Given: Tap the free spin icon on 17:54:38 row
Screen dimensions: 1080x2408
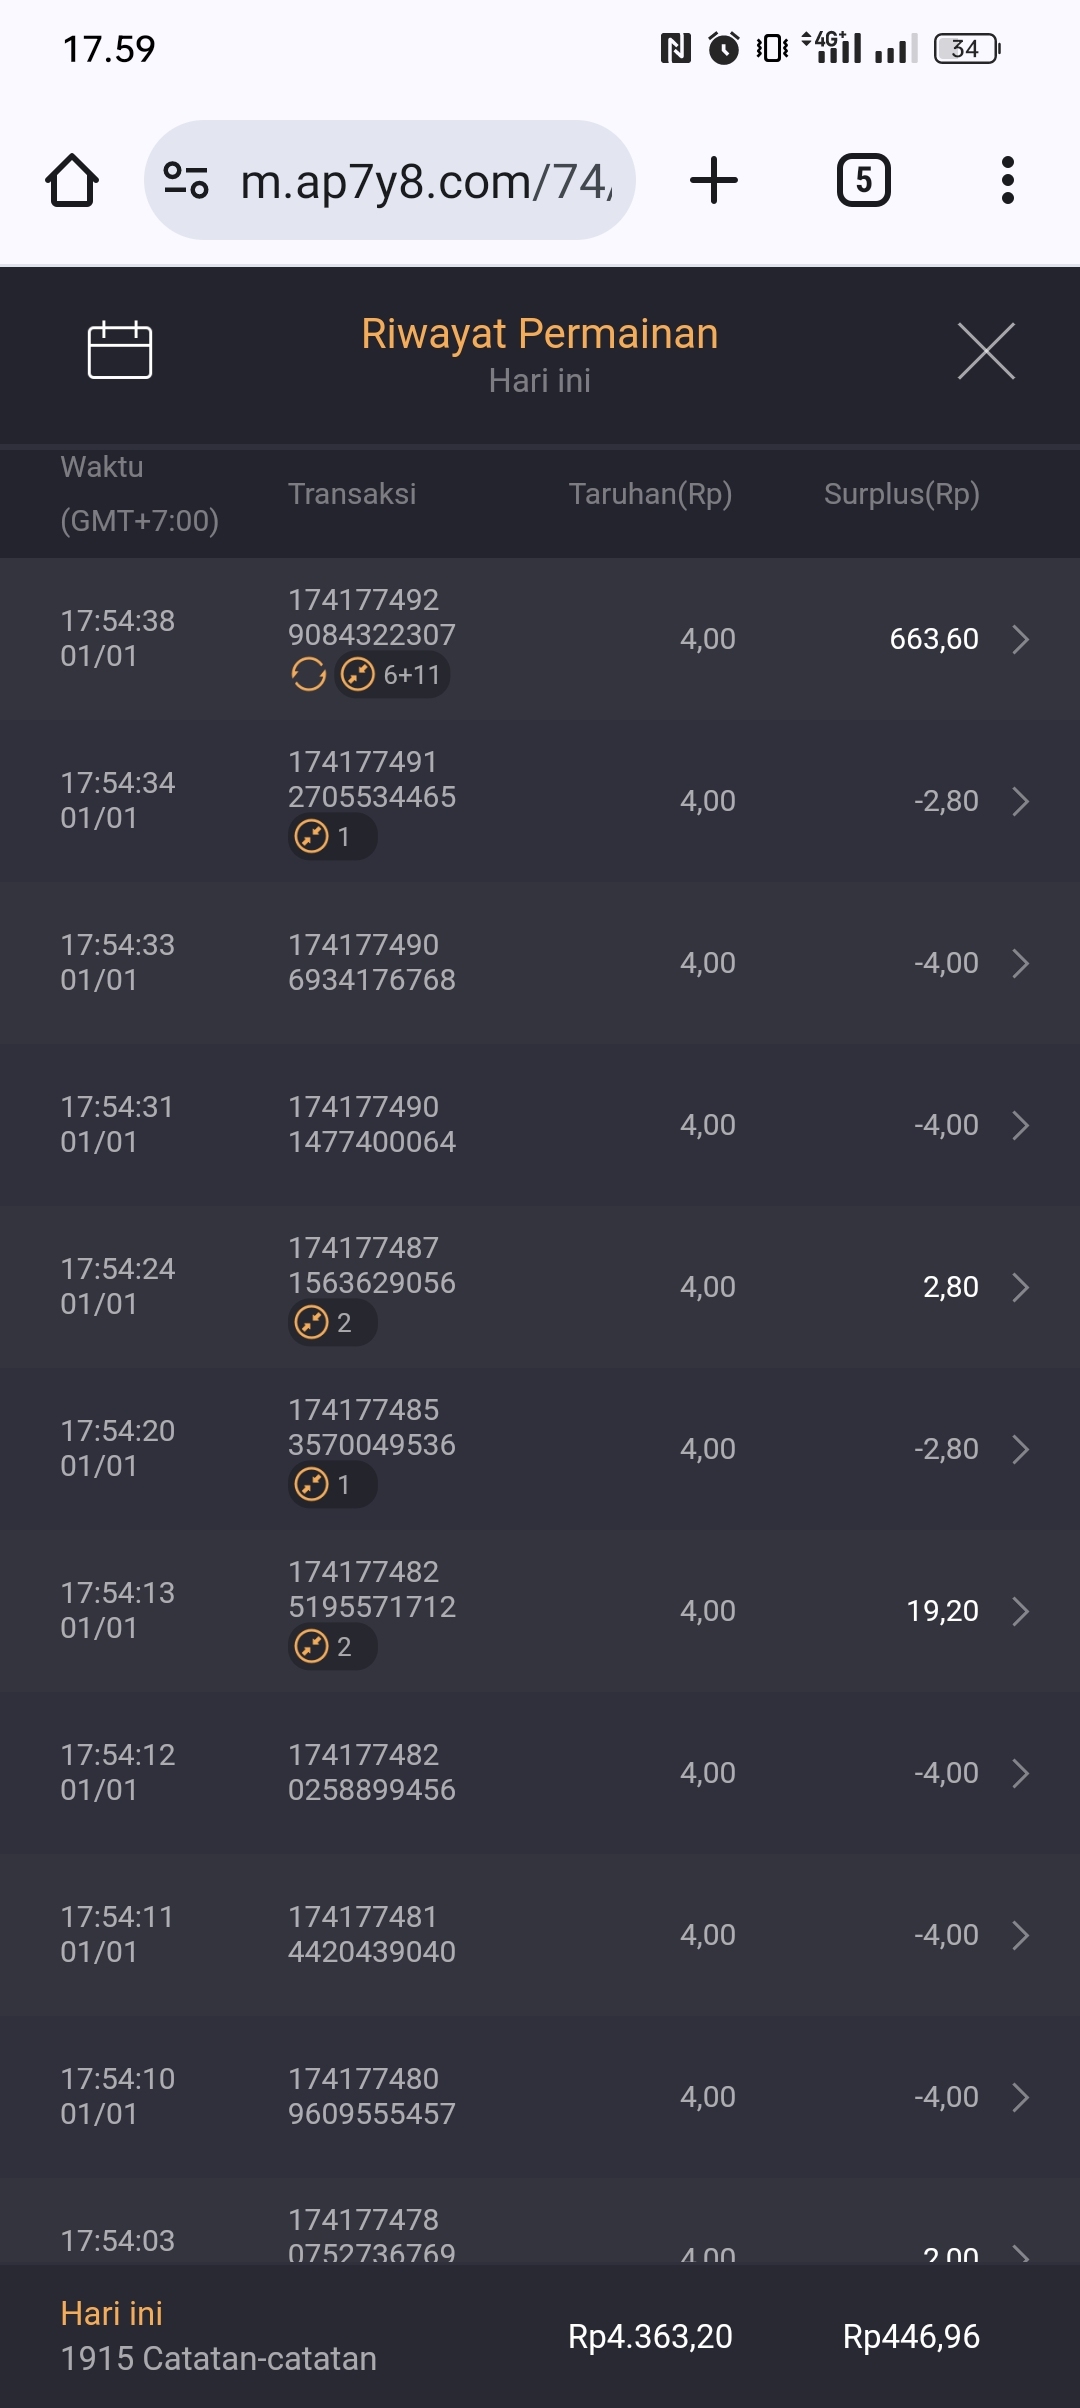Looking at the screenshot, I should coord(308,675).
